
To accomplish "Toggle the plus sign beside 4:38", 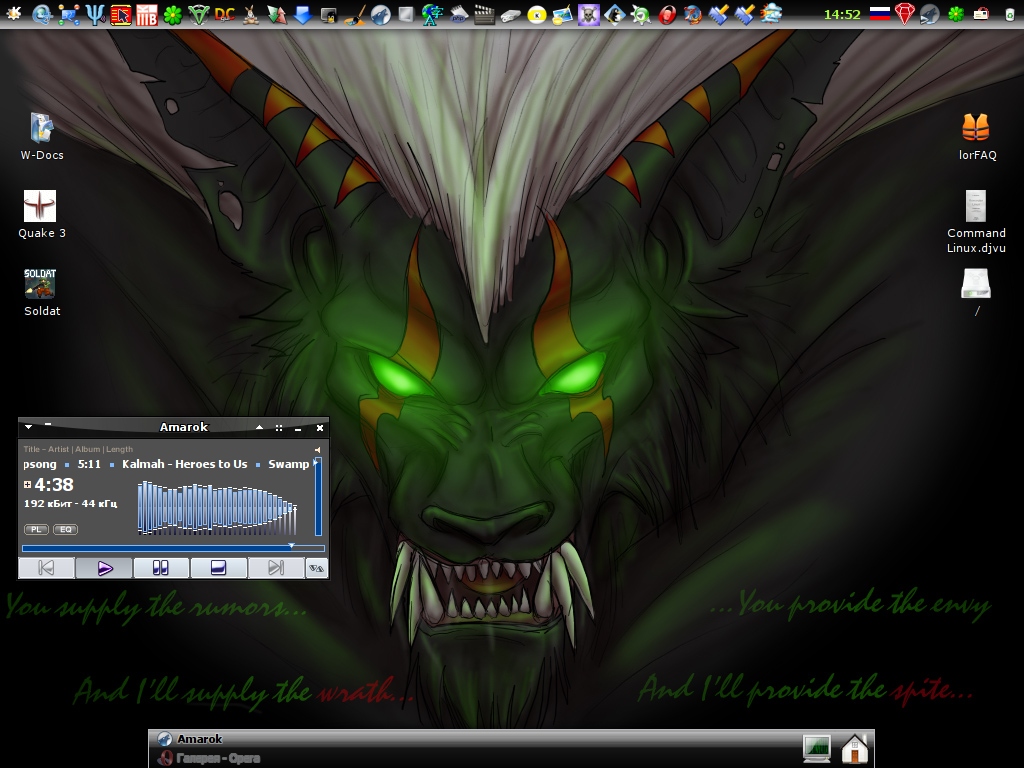I will pos(27,485).
